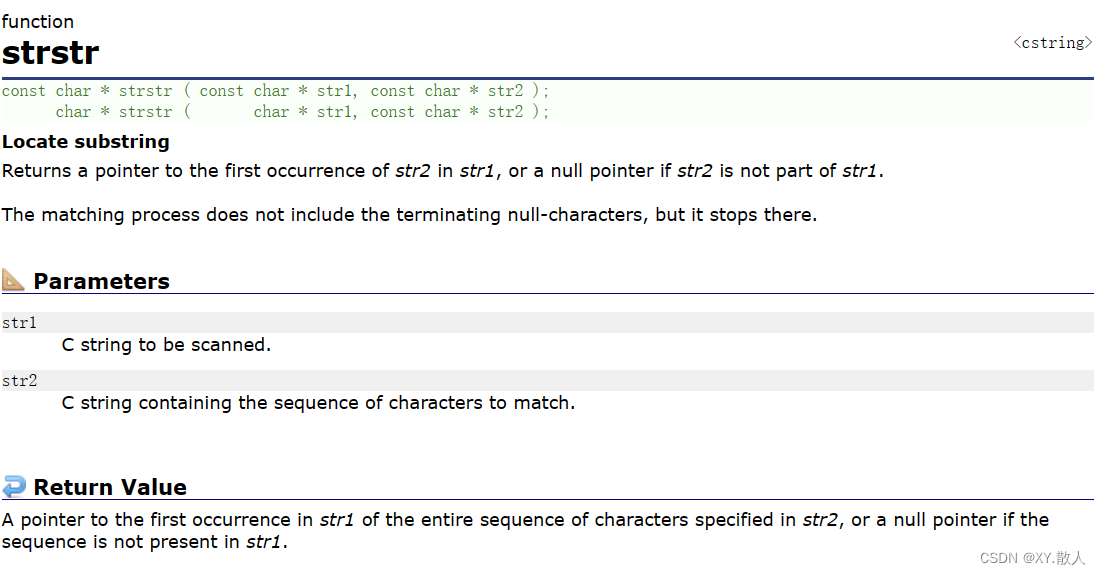This screenshot has width=1101, height=575.
Task: Click the Parameters set-square icon
Action: click(x=13, y=280)
